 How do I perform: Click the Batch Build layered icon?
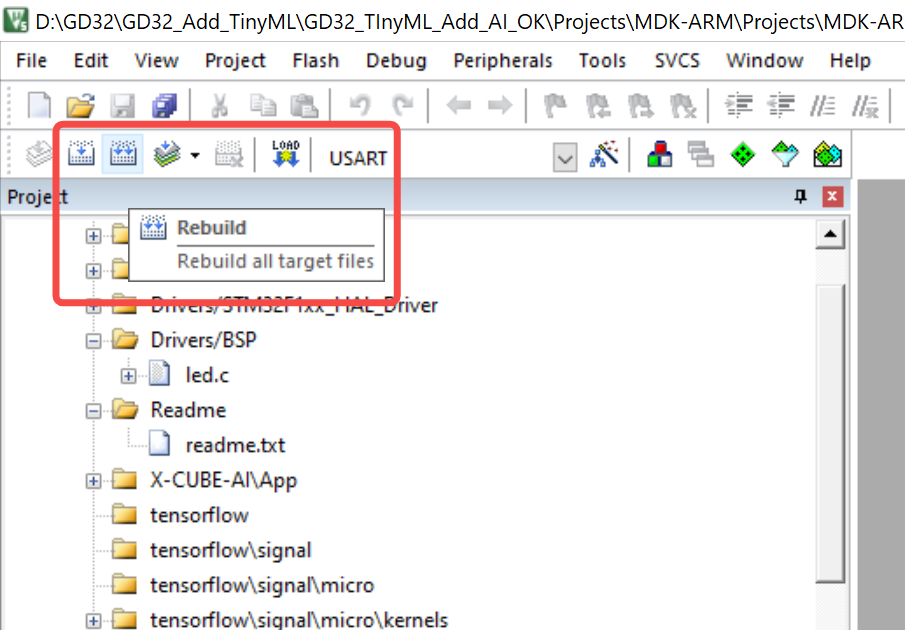click(167, 153)
